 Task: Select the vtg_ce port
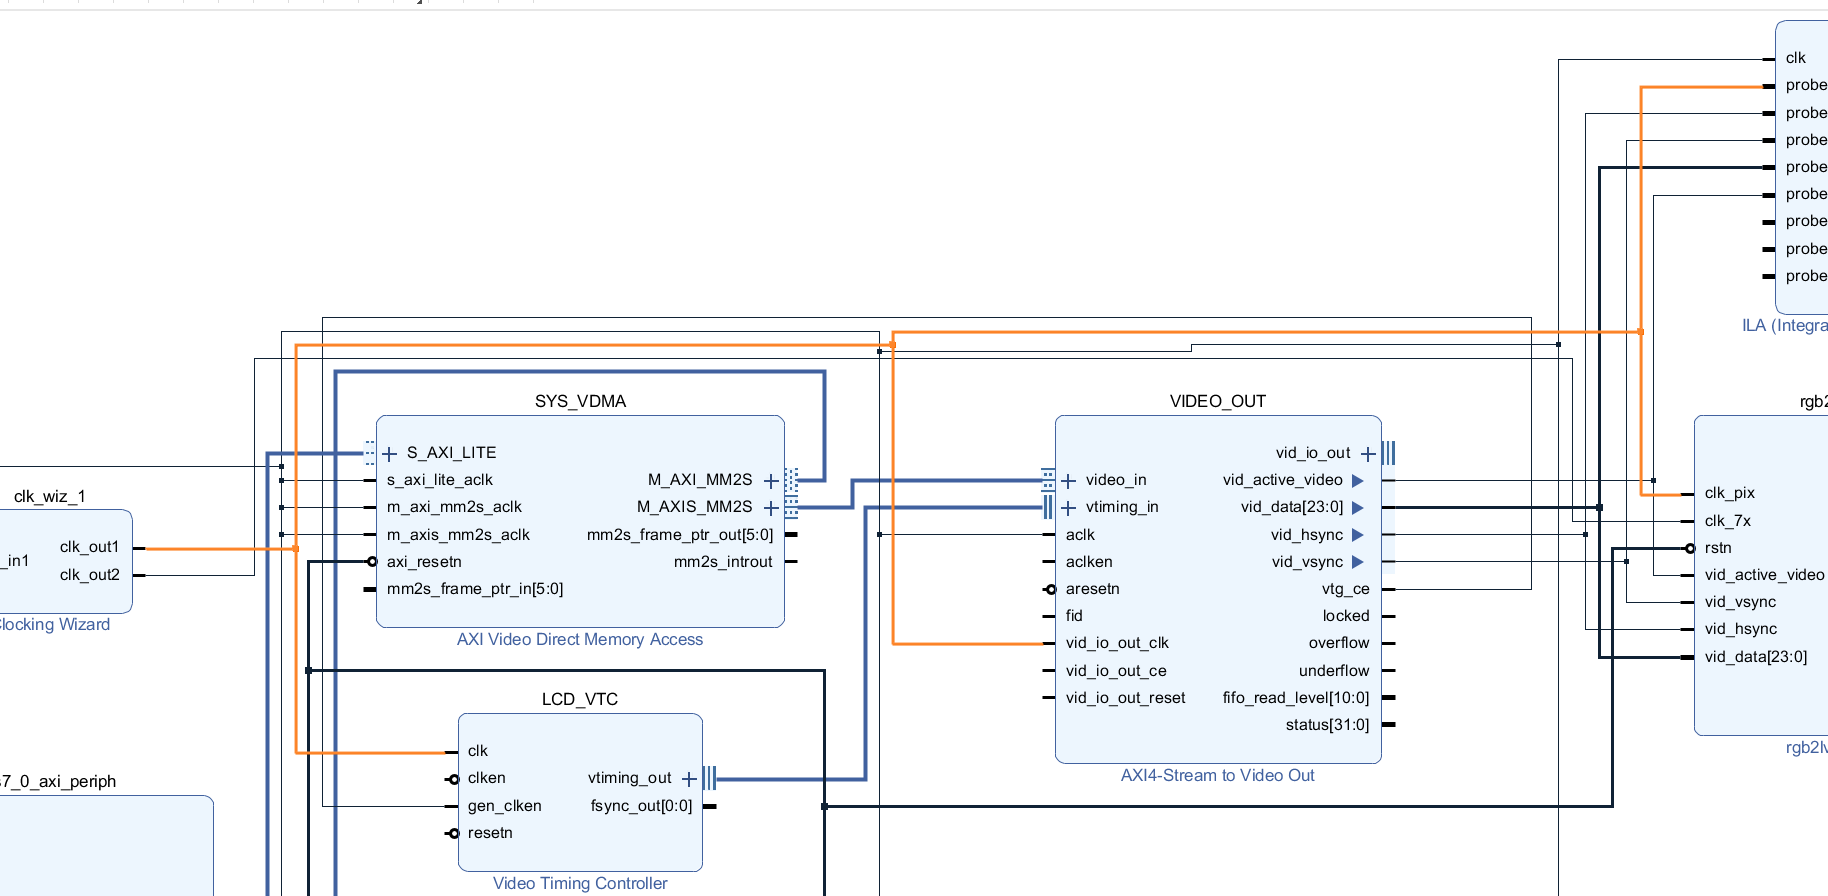pos(1346,589)
